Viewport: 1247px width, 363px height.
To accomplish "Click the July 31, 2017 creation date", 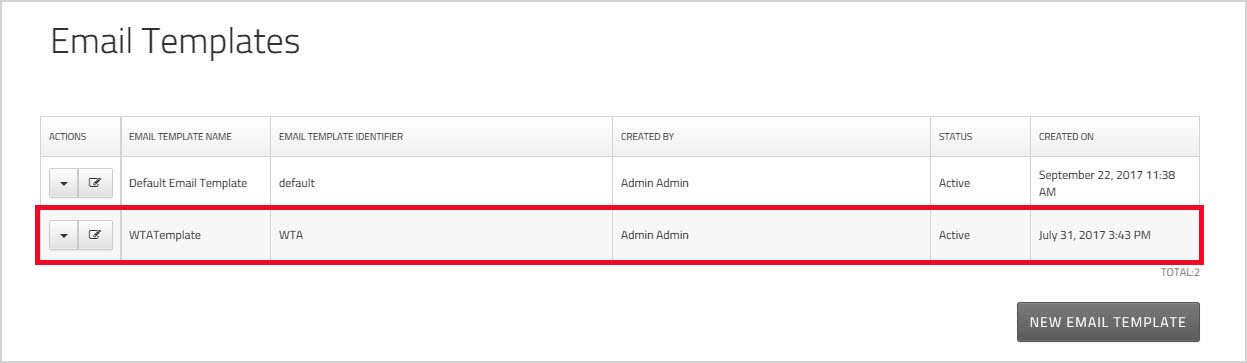I will (x=1094, y=235).
